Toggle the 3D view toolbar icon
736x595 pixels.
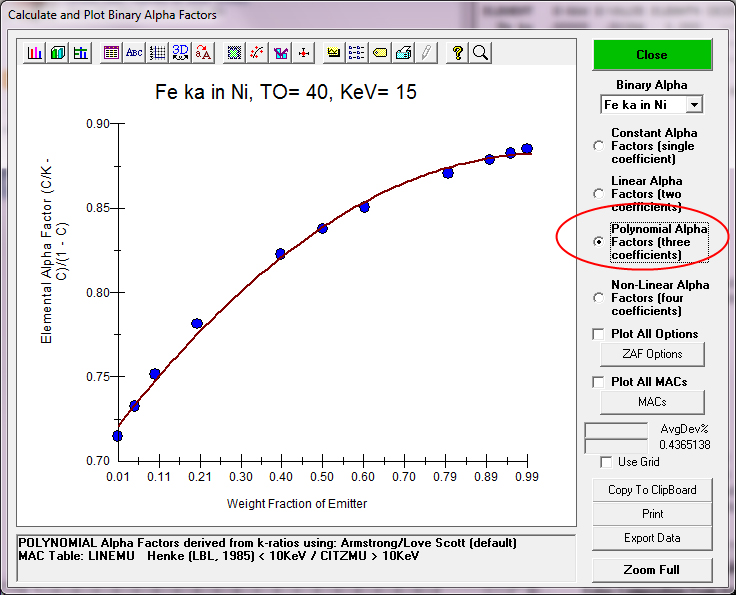coord(181,53)
